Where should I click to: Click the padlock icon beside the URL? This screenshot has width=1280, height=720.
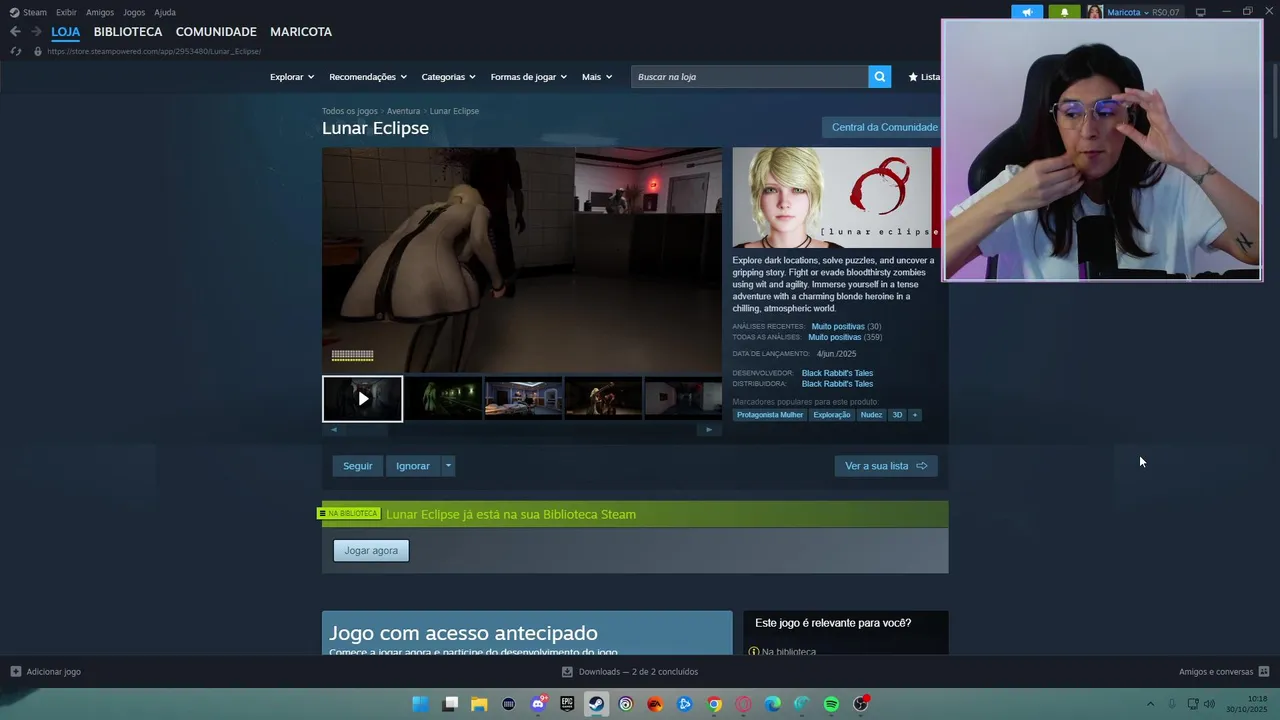(x=38, y=51)
